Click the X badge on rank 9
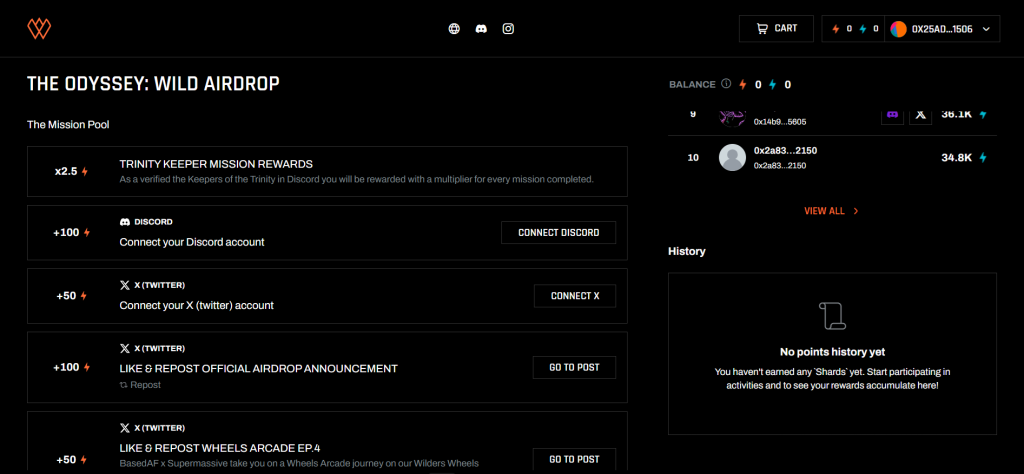 920,115
